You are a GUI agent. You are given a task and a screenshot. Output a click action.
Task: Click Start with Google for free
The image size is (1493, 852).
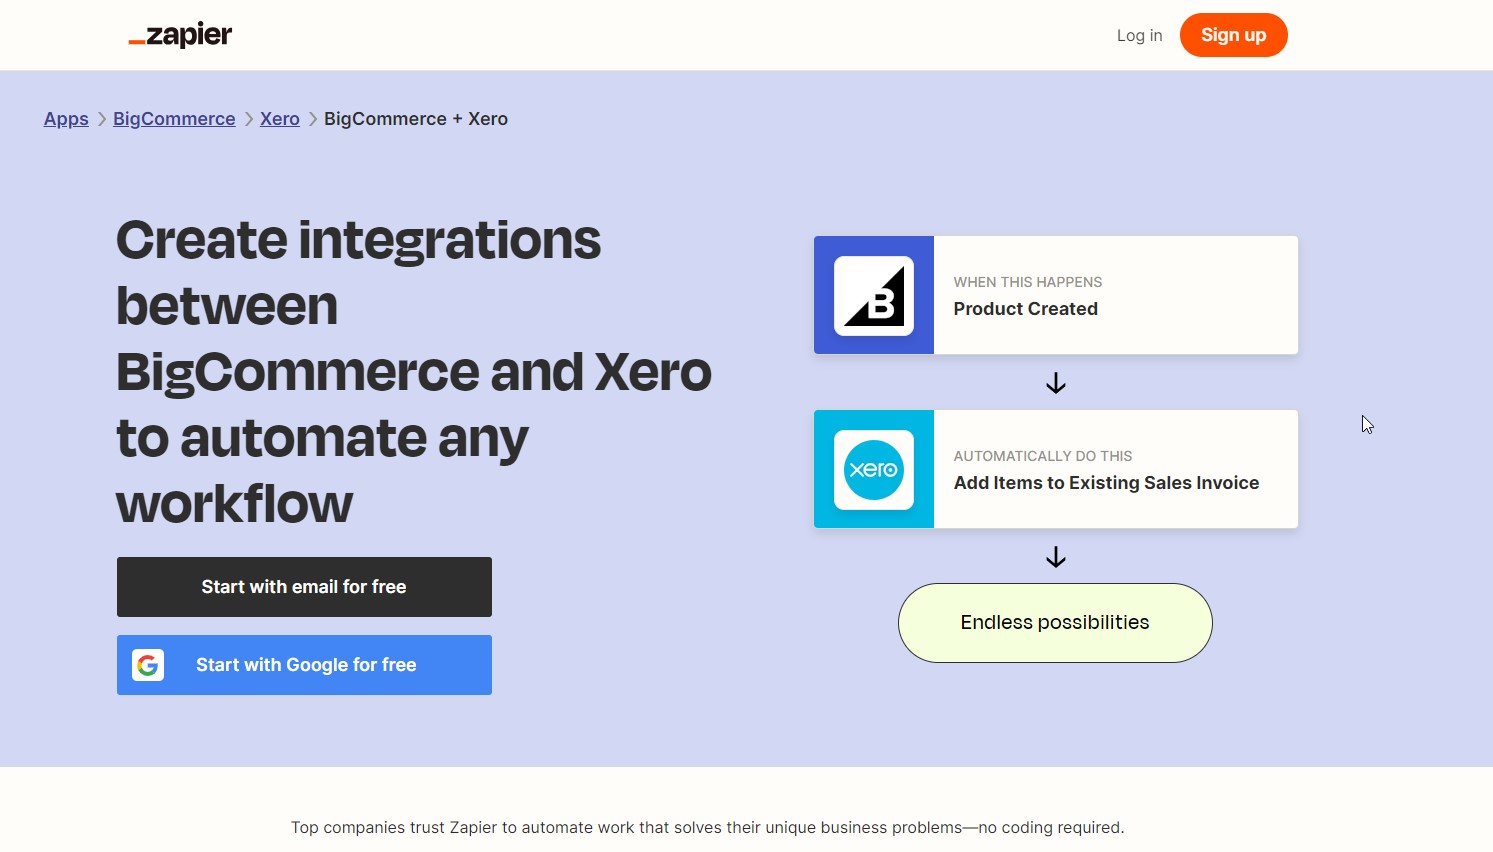point(304,665)
